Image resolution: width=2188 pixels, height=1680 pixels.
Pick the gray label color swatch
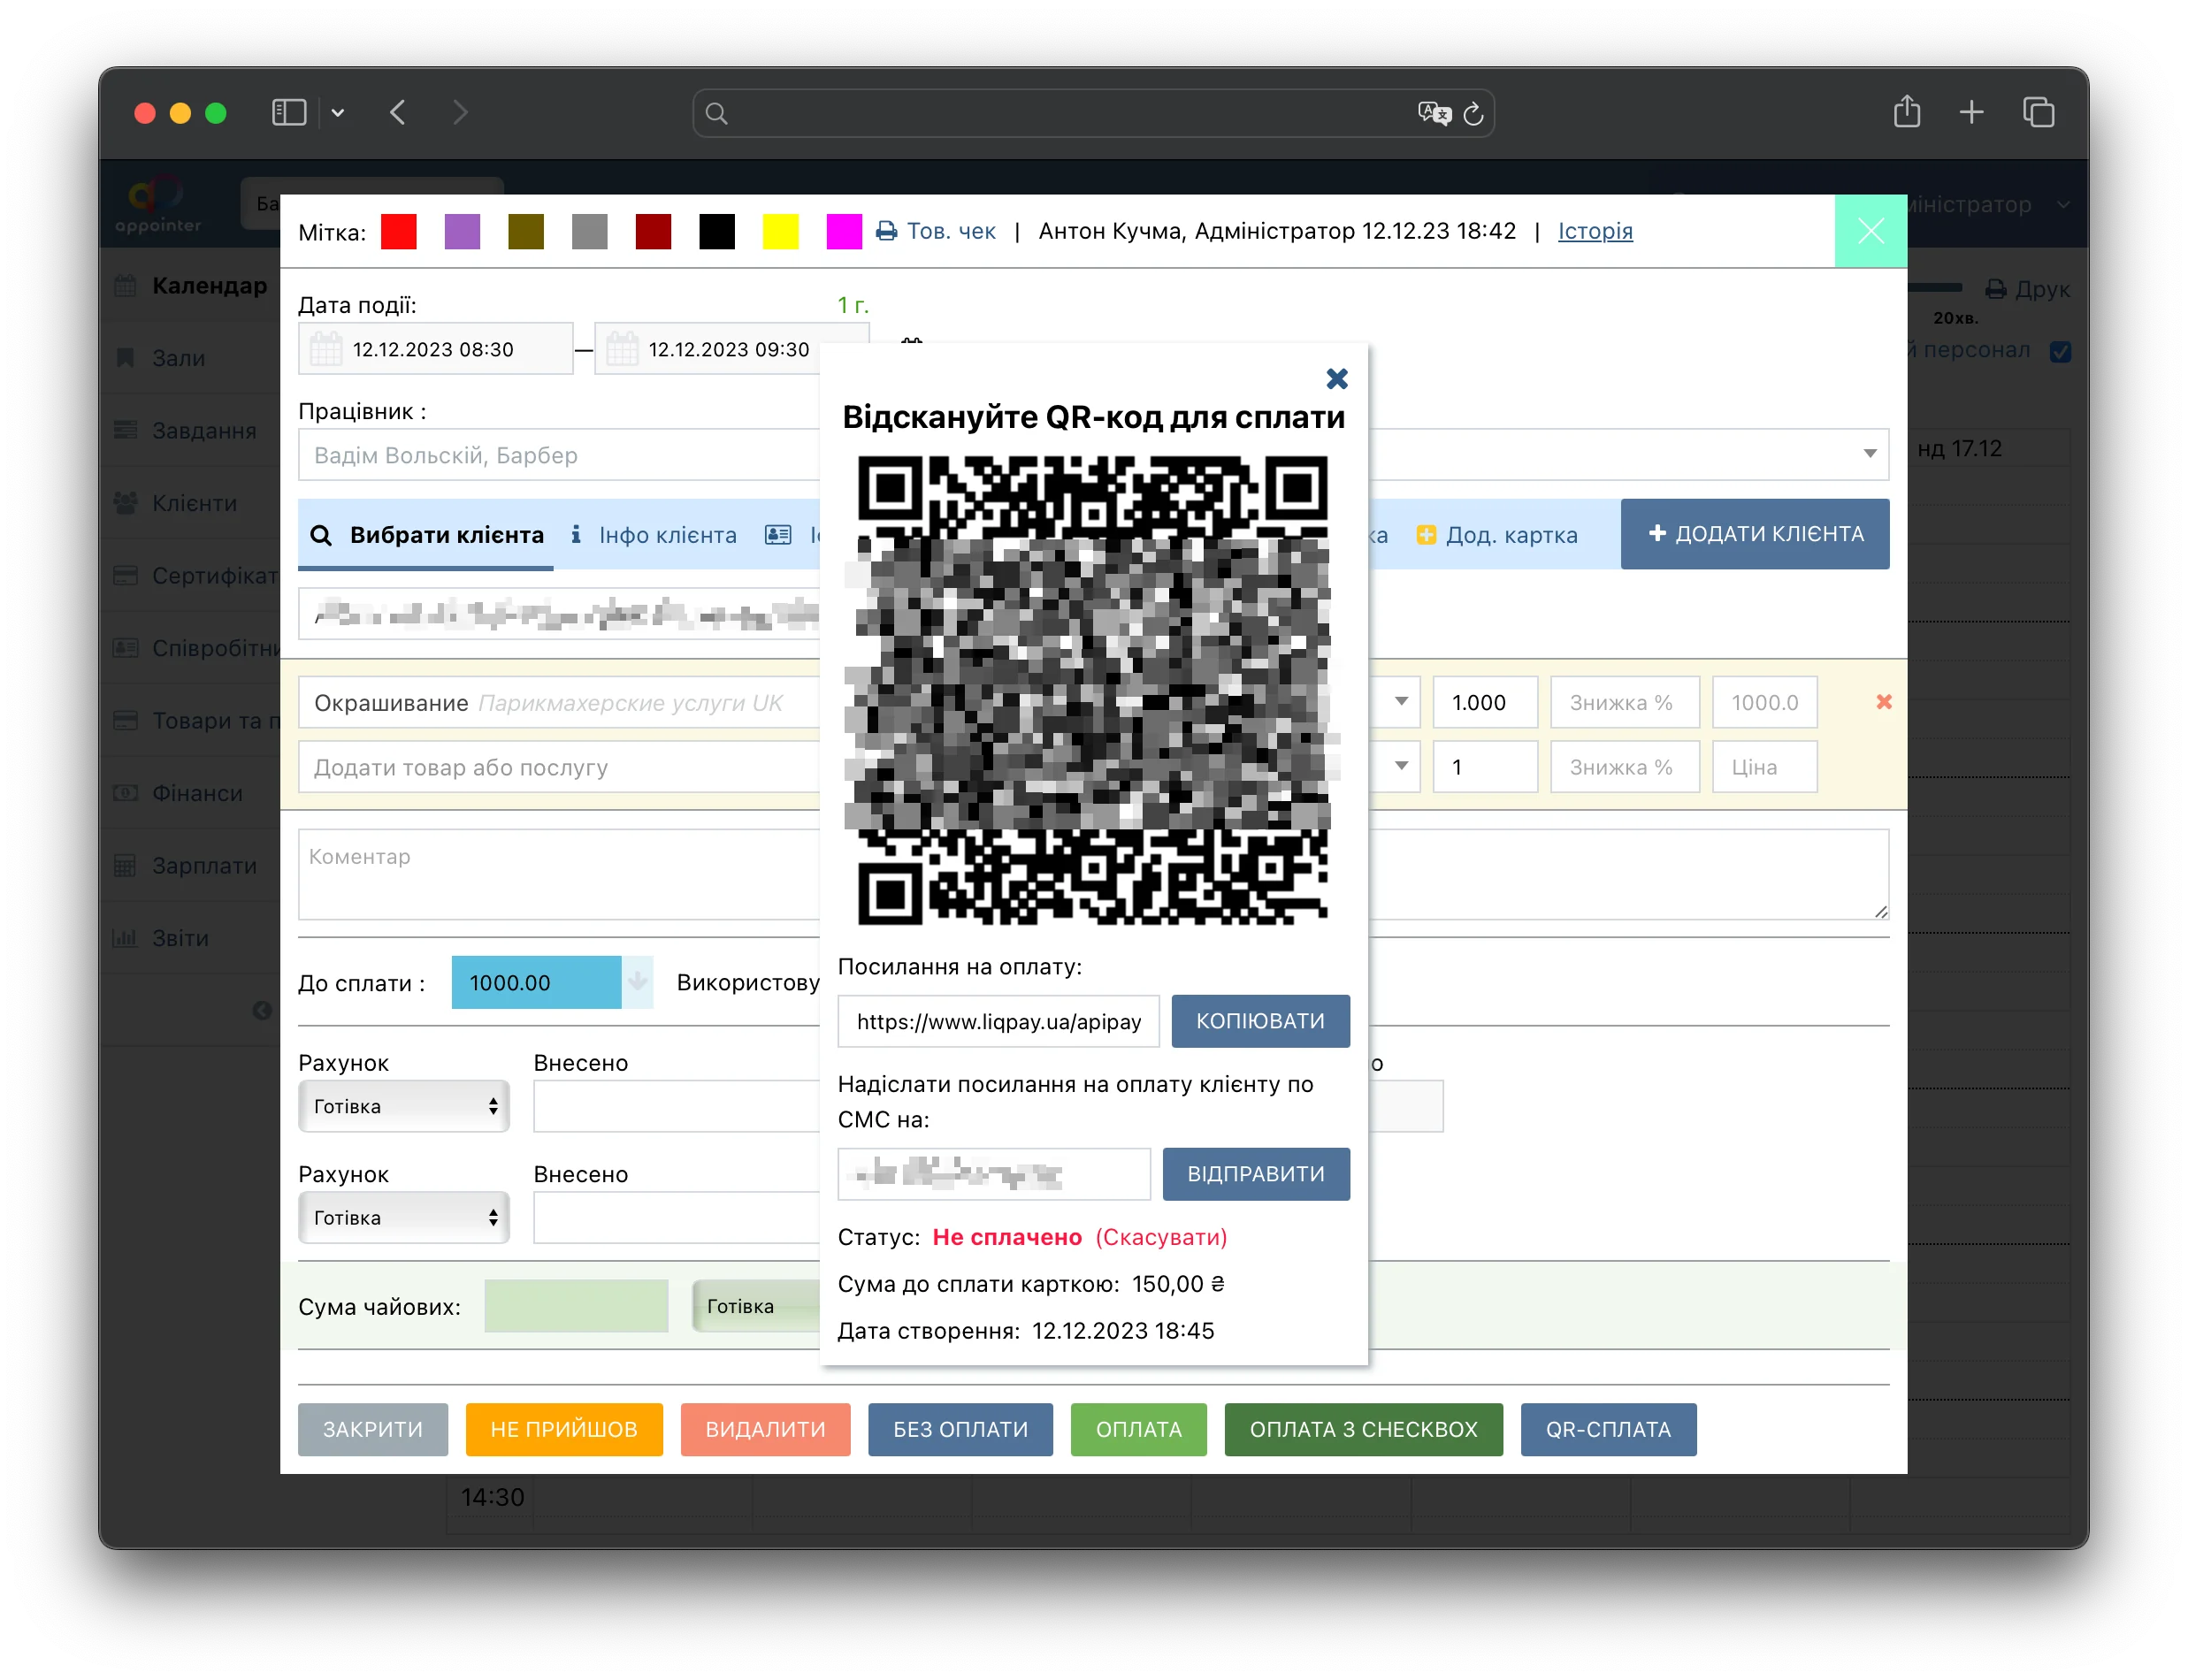tap(590, 232)
